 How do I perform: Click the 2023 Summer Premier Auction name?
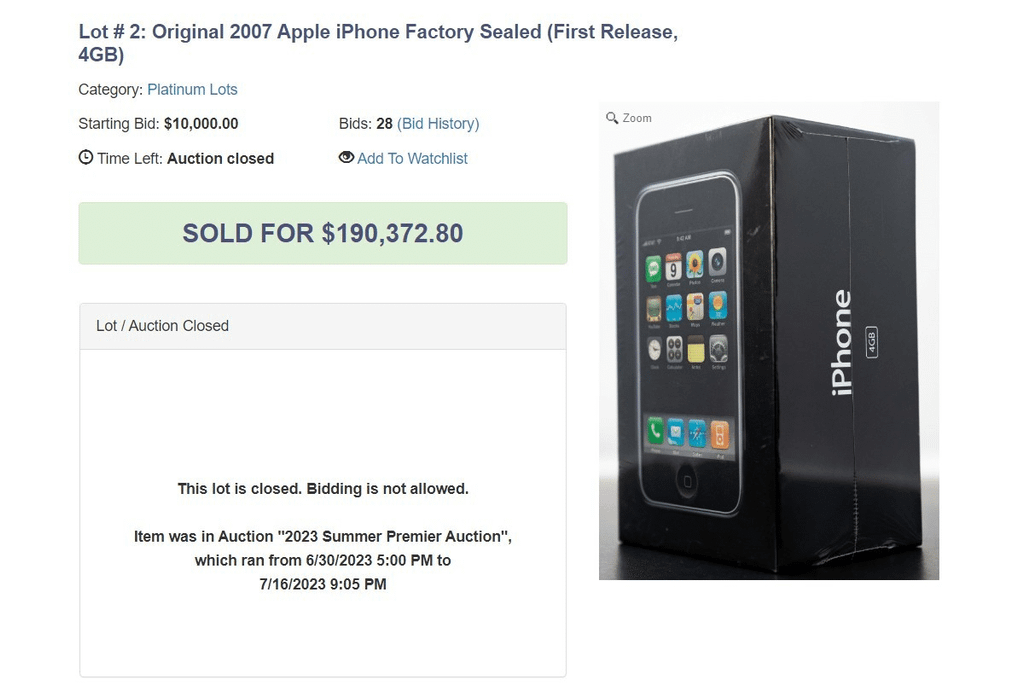[x=390, y=536]
